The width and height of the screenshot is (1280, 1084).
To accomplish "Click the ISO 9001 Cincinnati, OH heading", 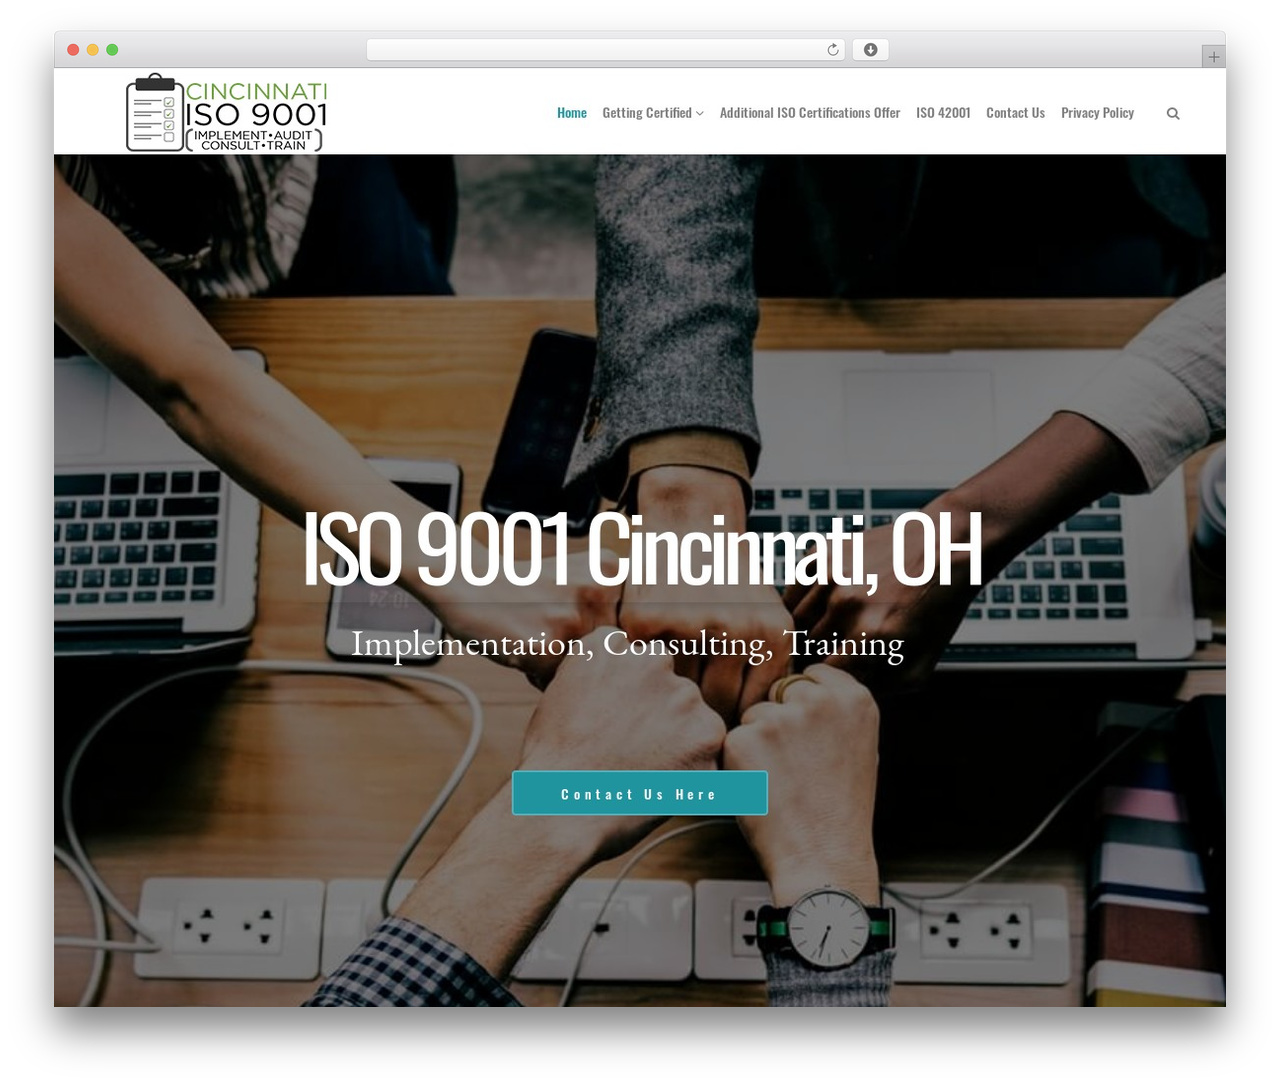I will [641, 549].
